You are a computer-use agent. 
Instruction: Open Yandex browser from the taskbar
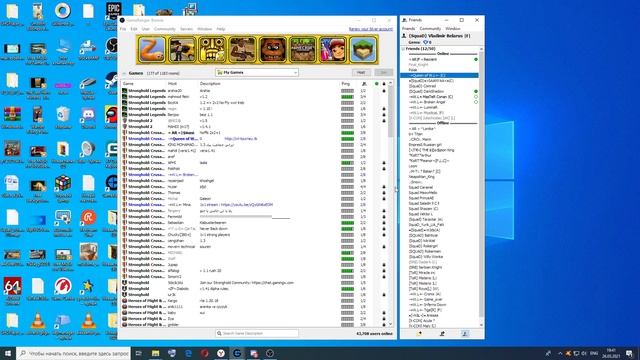(x=221, y=353)
